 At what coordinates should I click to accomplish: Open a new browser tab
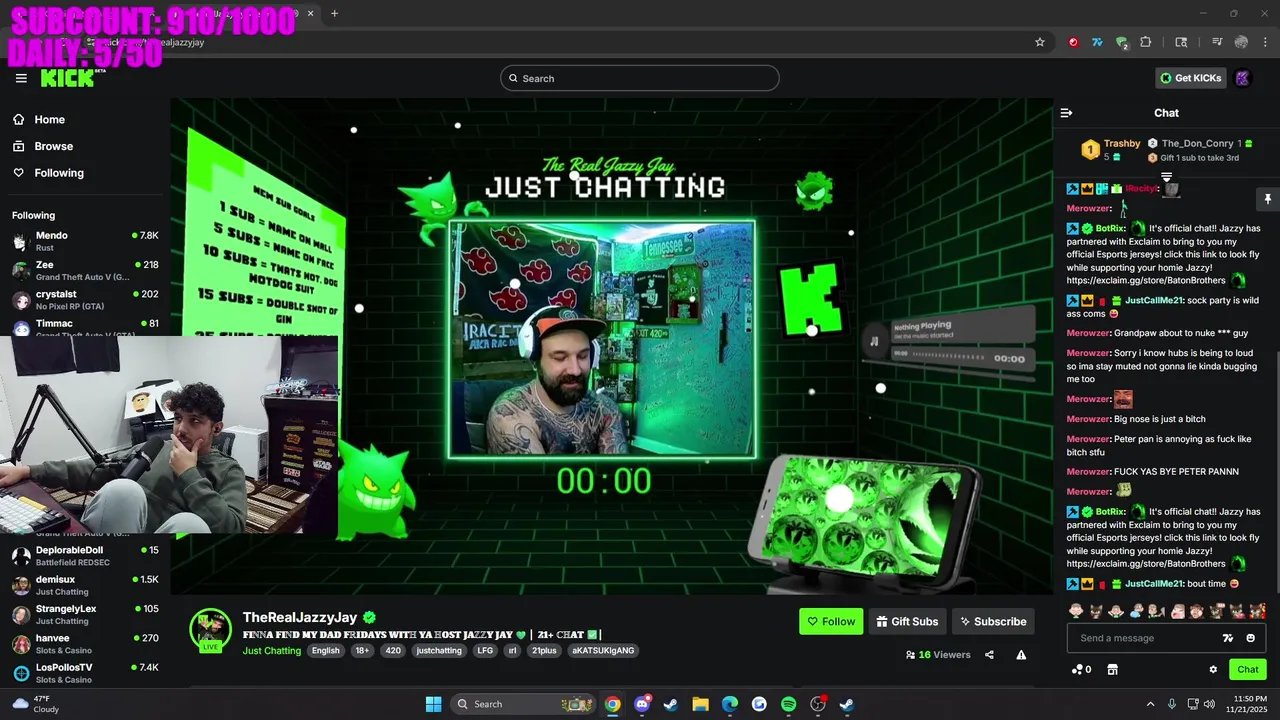[x=334, y=13]
